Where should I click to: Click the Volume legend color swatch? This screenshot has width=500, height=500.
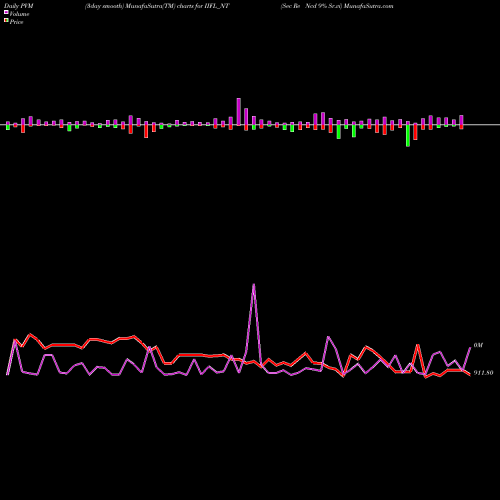point(6,12)
